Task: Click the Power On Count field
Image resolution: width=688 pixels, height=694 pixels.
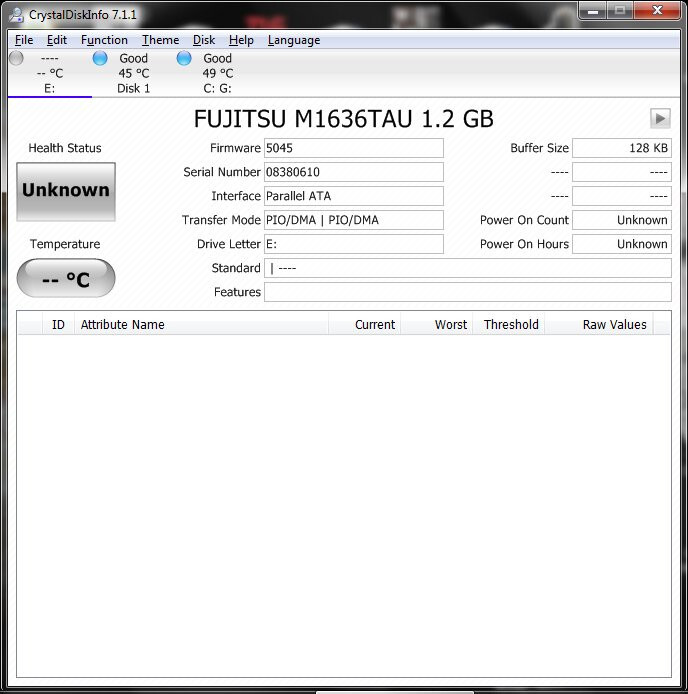Action: tap(622, 220)
